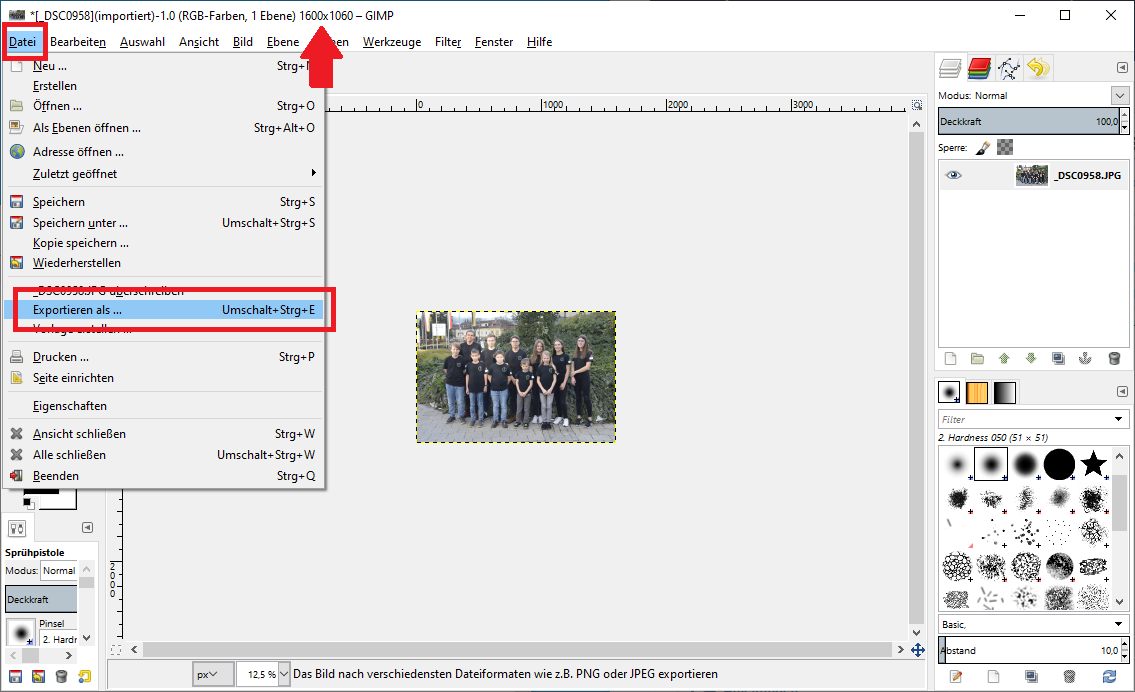Switch to the Patterns tab
This screenshot has height=692, width=1135.
pyautogui.click(x=976, y=392)
